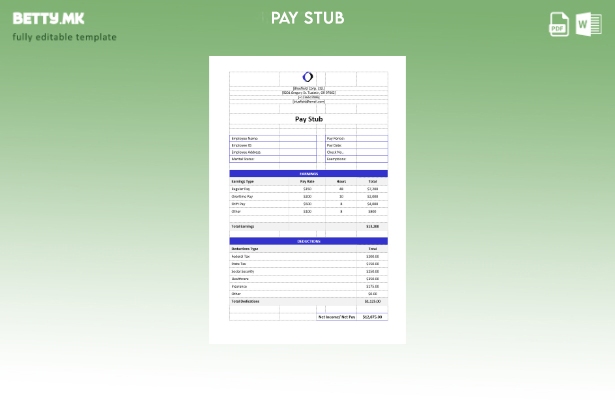This screenshot has height=400, width=615.
Task: Click the 'fully editable template' text
Action: (x=64, y=37)
